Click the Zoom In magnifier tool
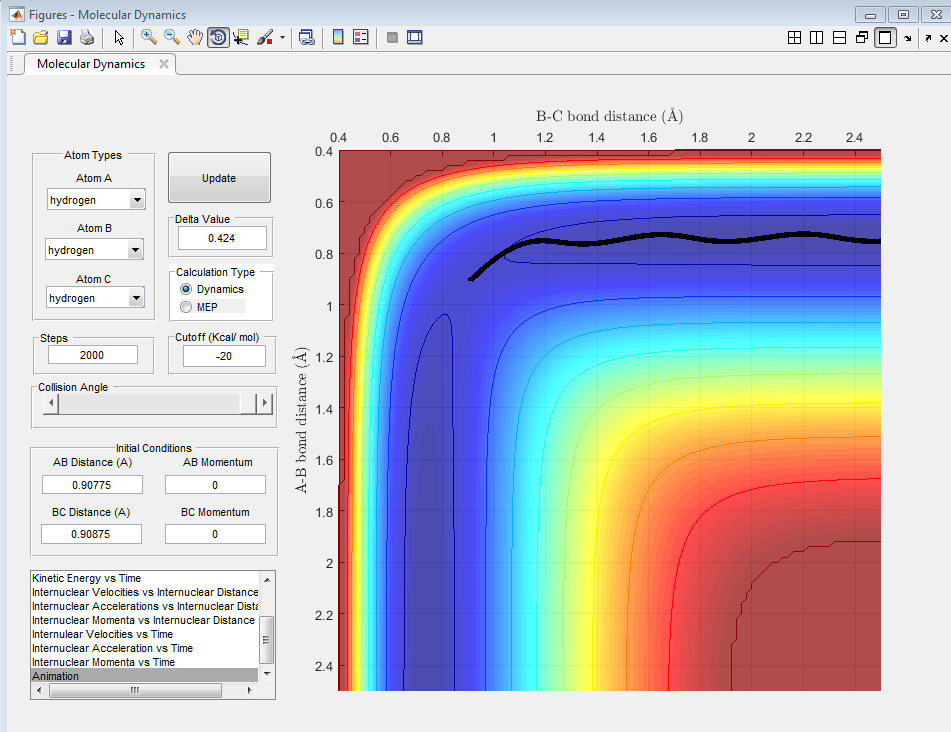This screenshot has width=951, height=732. point(148,38)
